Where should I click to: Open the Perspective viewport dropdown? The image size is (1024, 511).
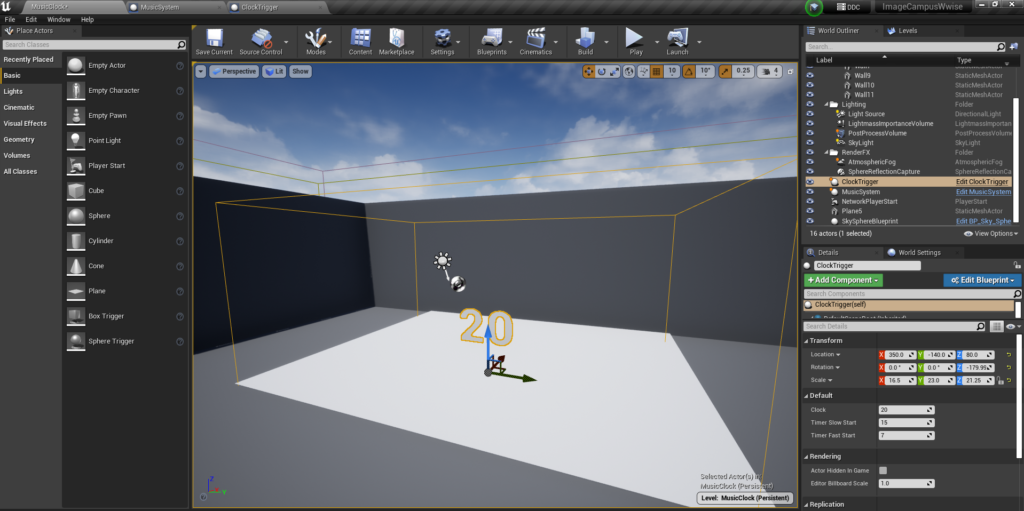tap(234, 72)
